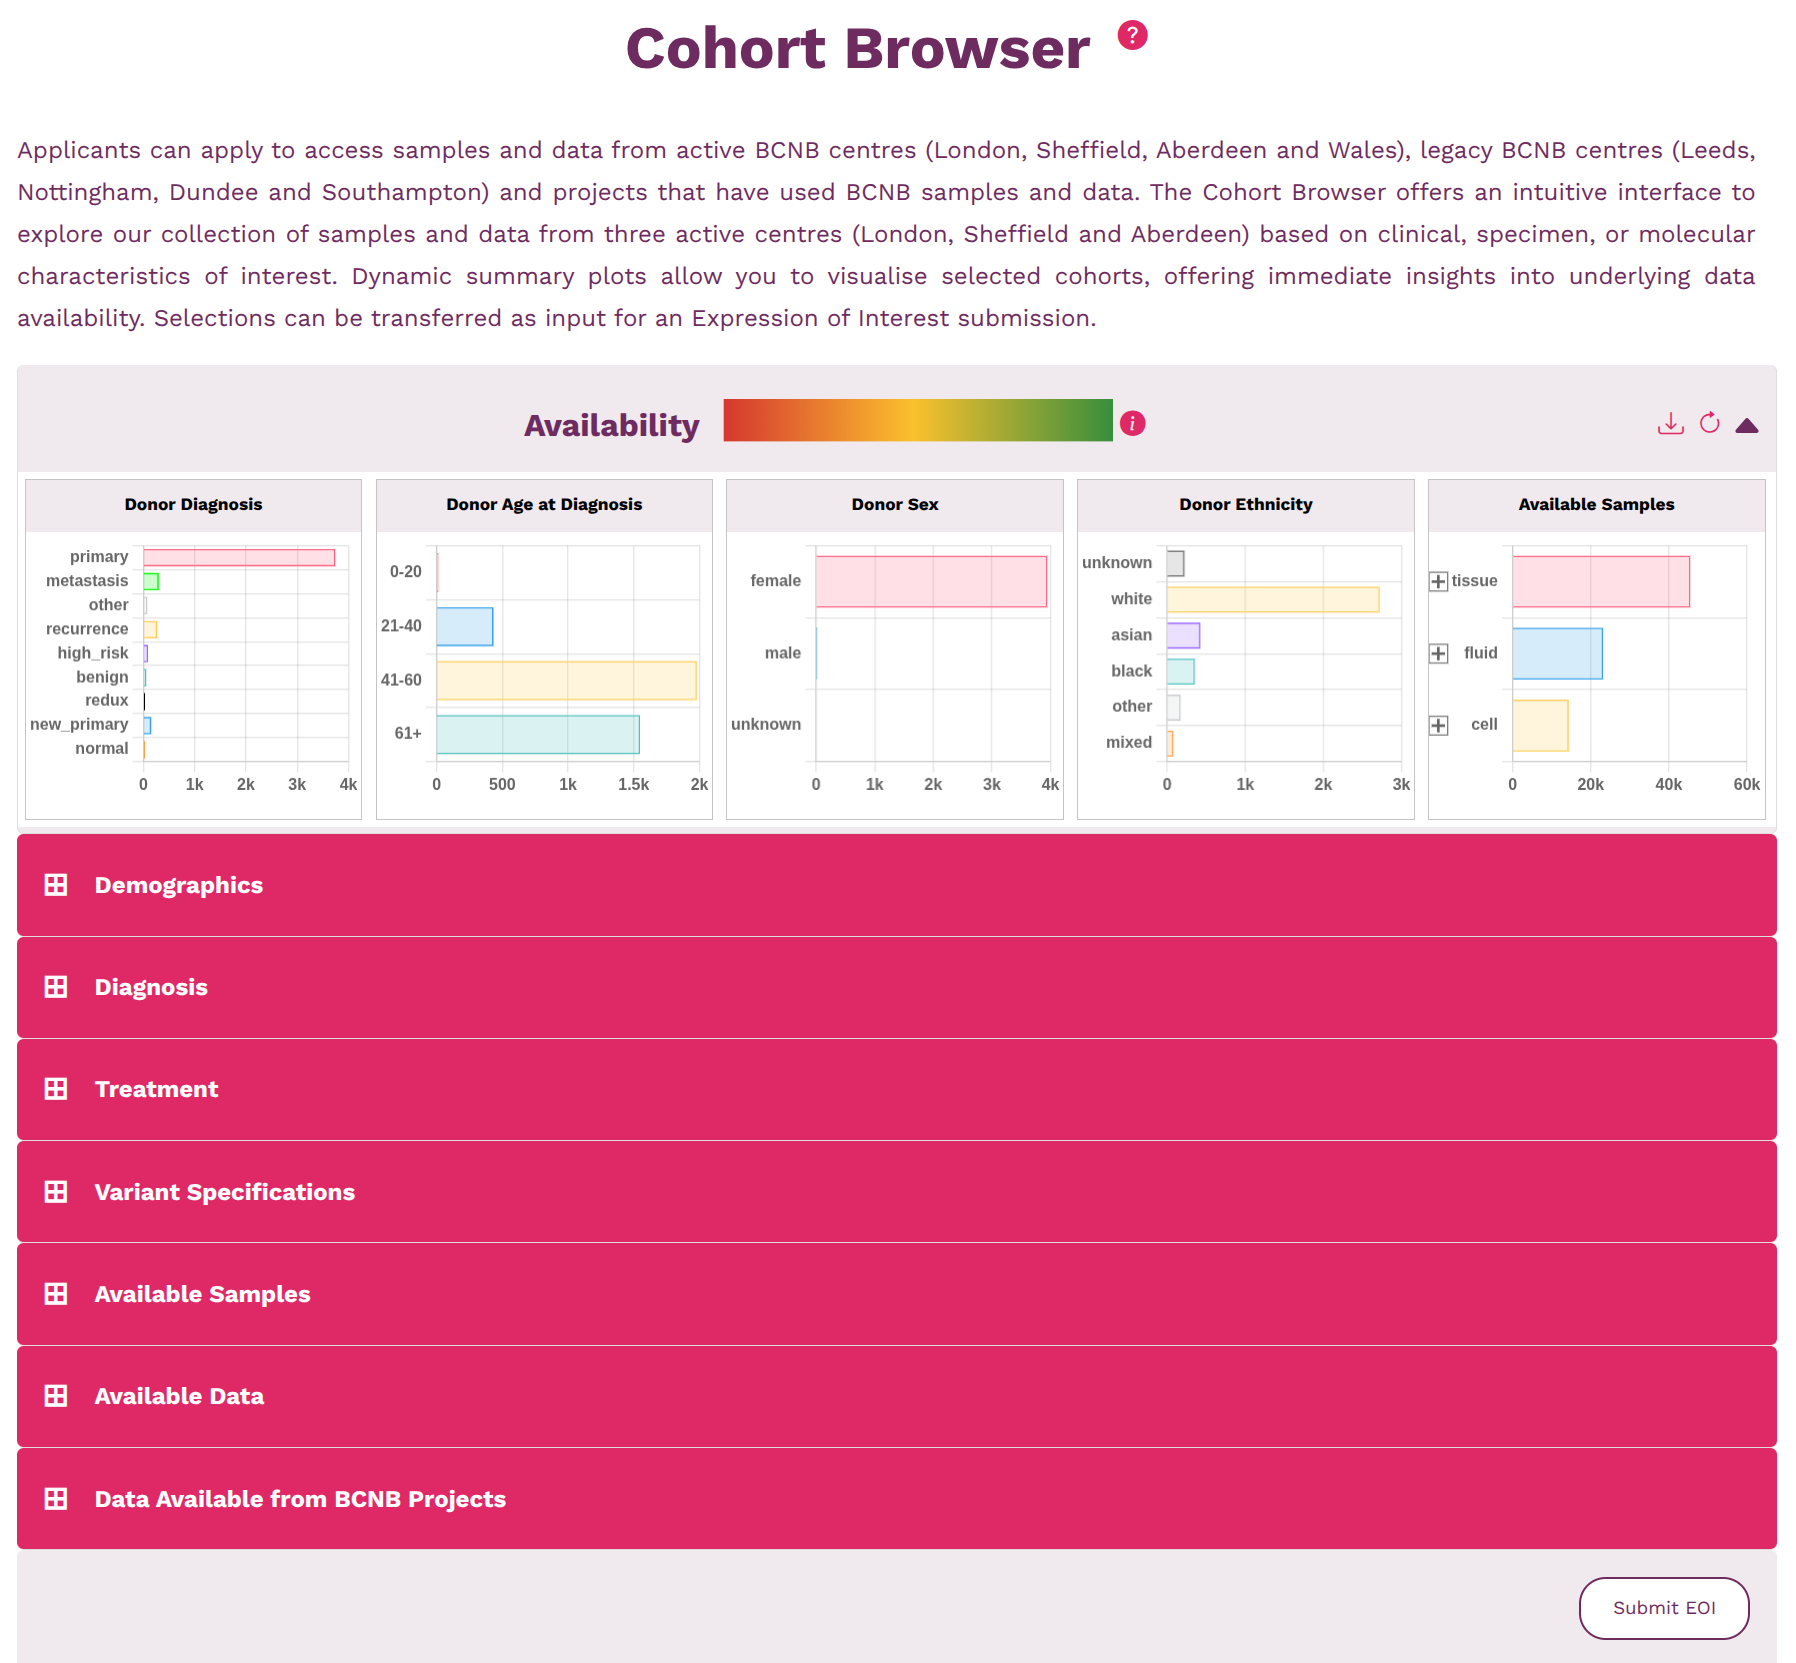Click the Submit EOI button
Image resolution: width=1796 pixels, height=1663 pixels.
[1663, 1608]
